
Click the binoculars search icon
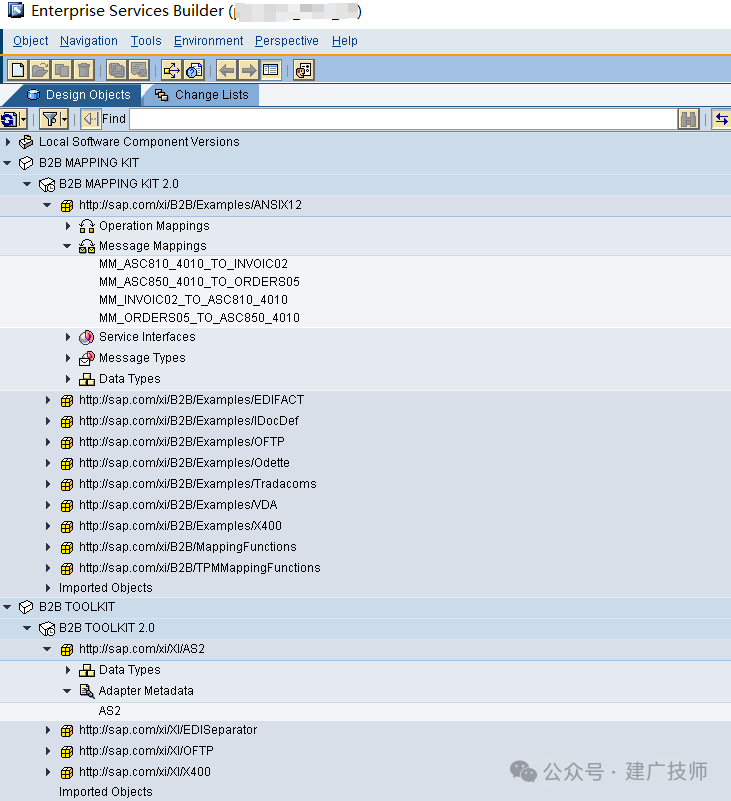coord(688,120)
